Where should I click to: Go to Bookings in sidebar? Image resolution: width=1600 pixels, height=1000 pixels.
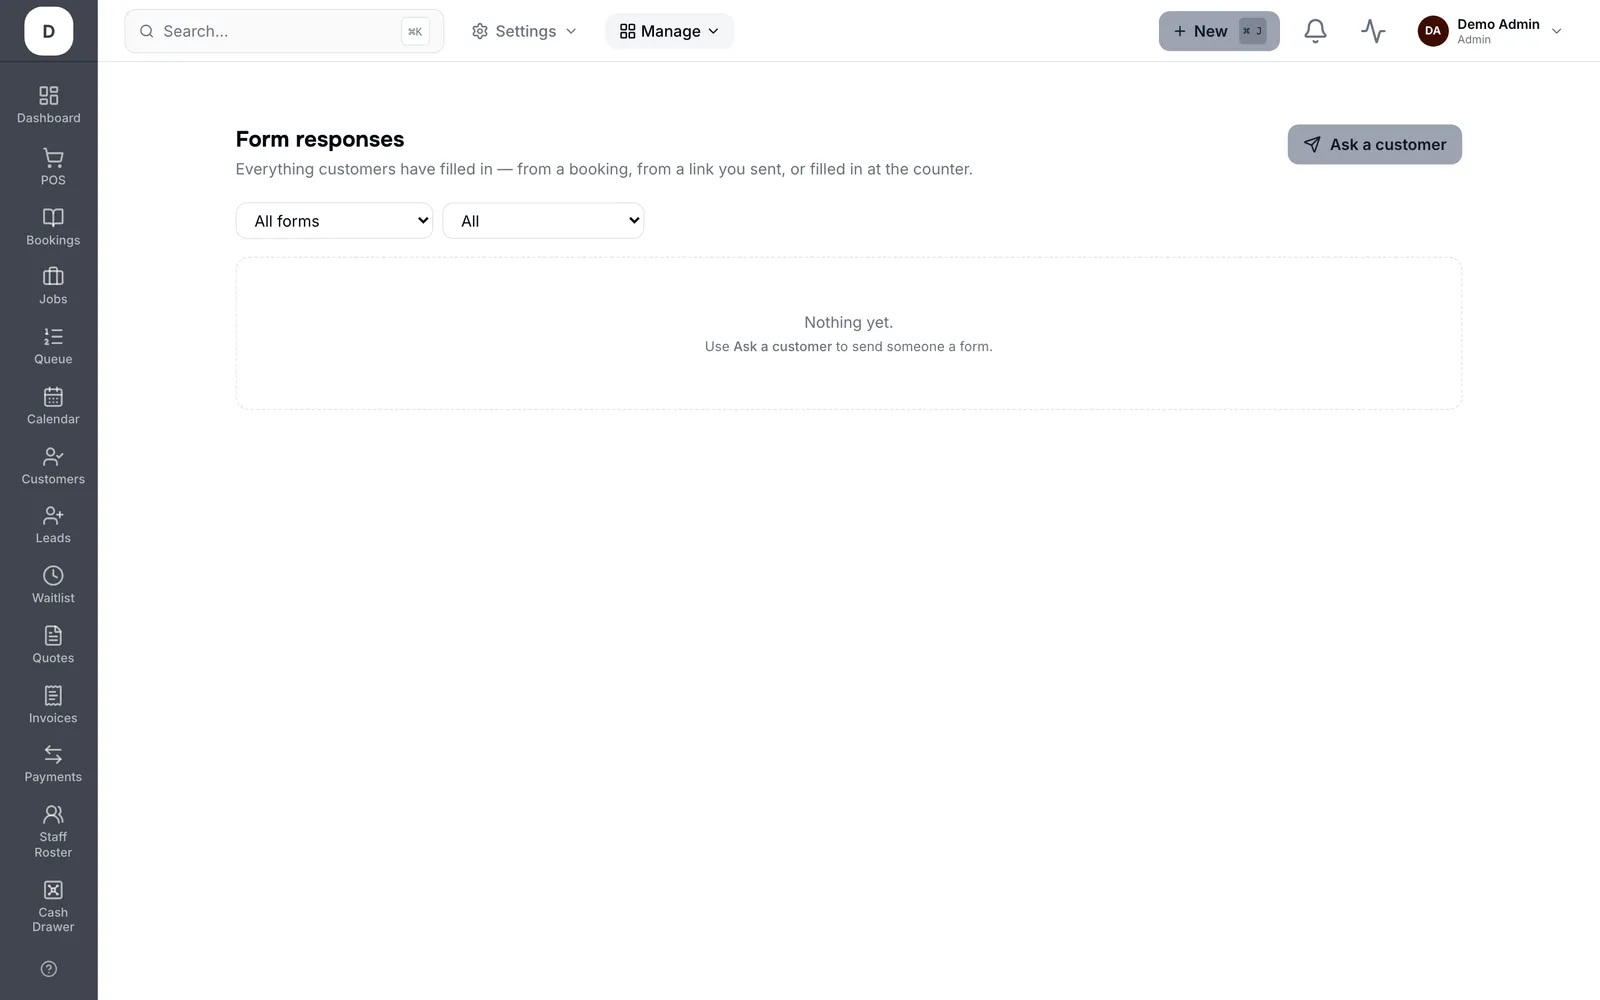click(53, 227)
